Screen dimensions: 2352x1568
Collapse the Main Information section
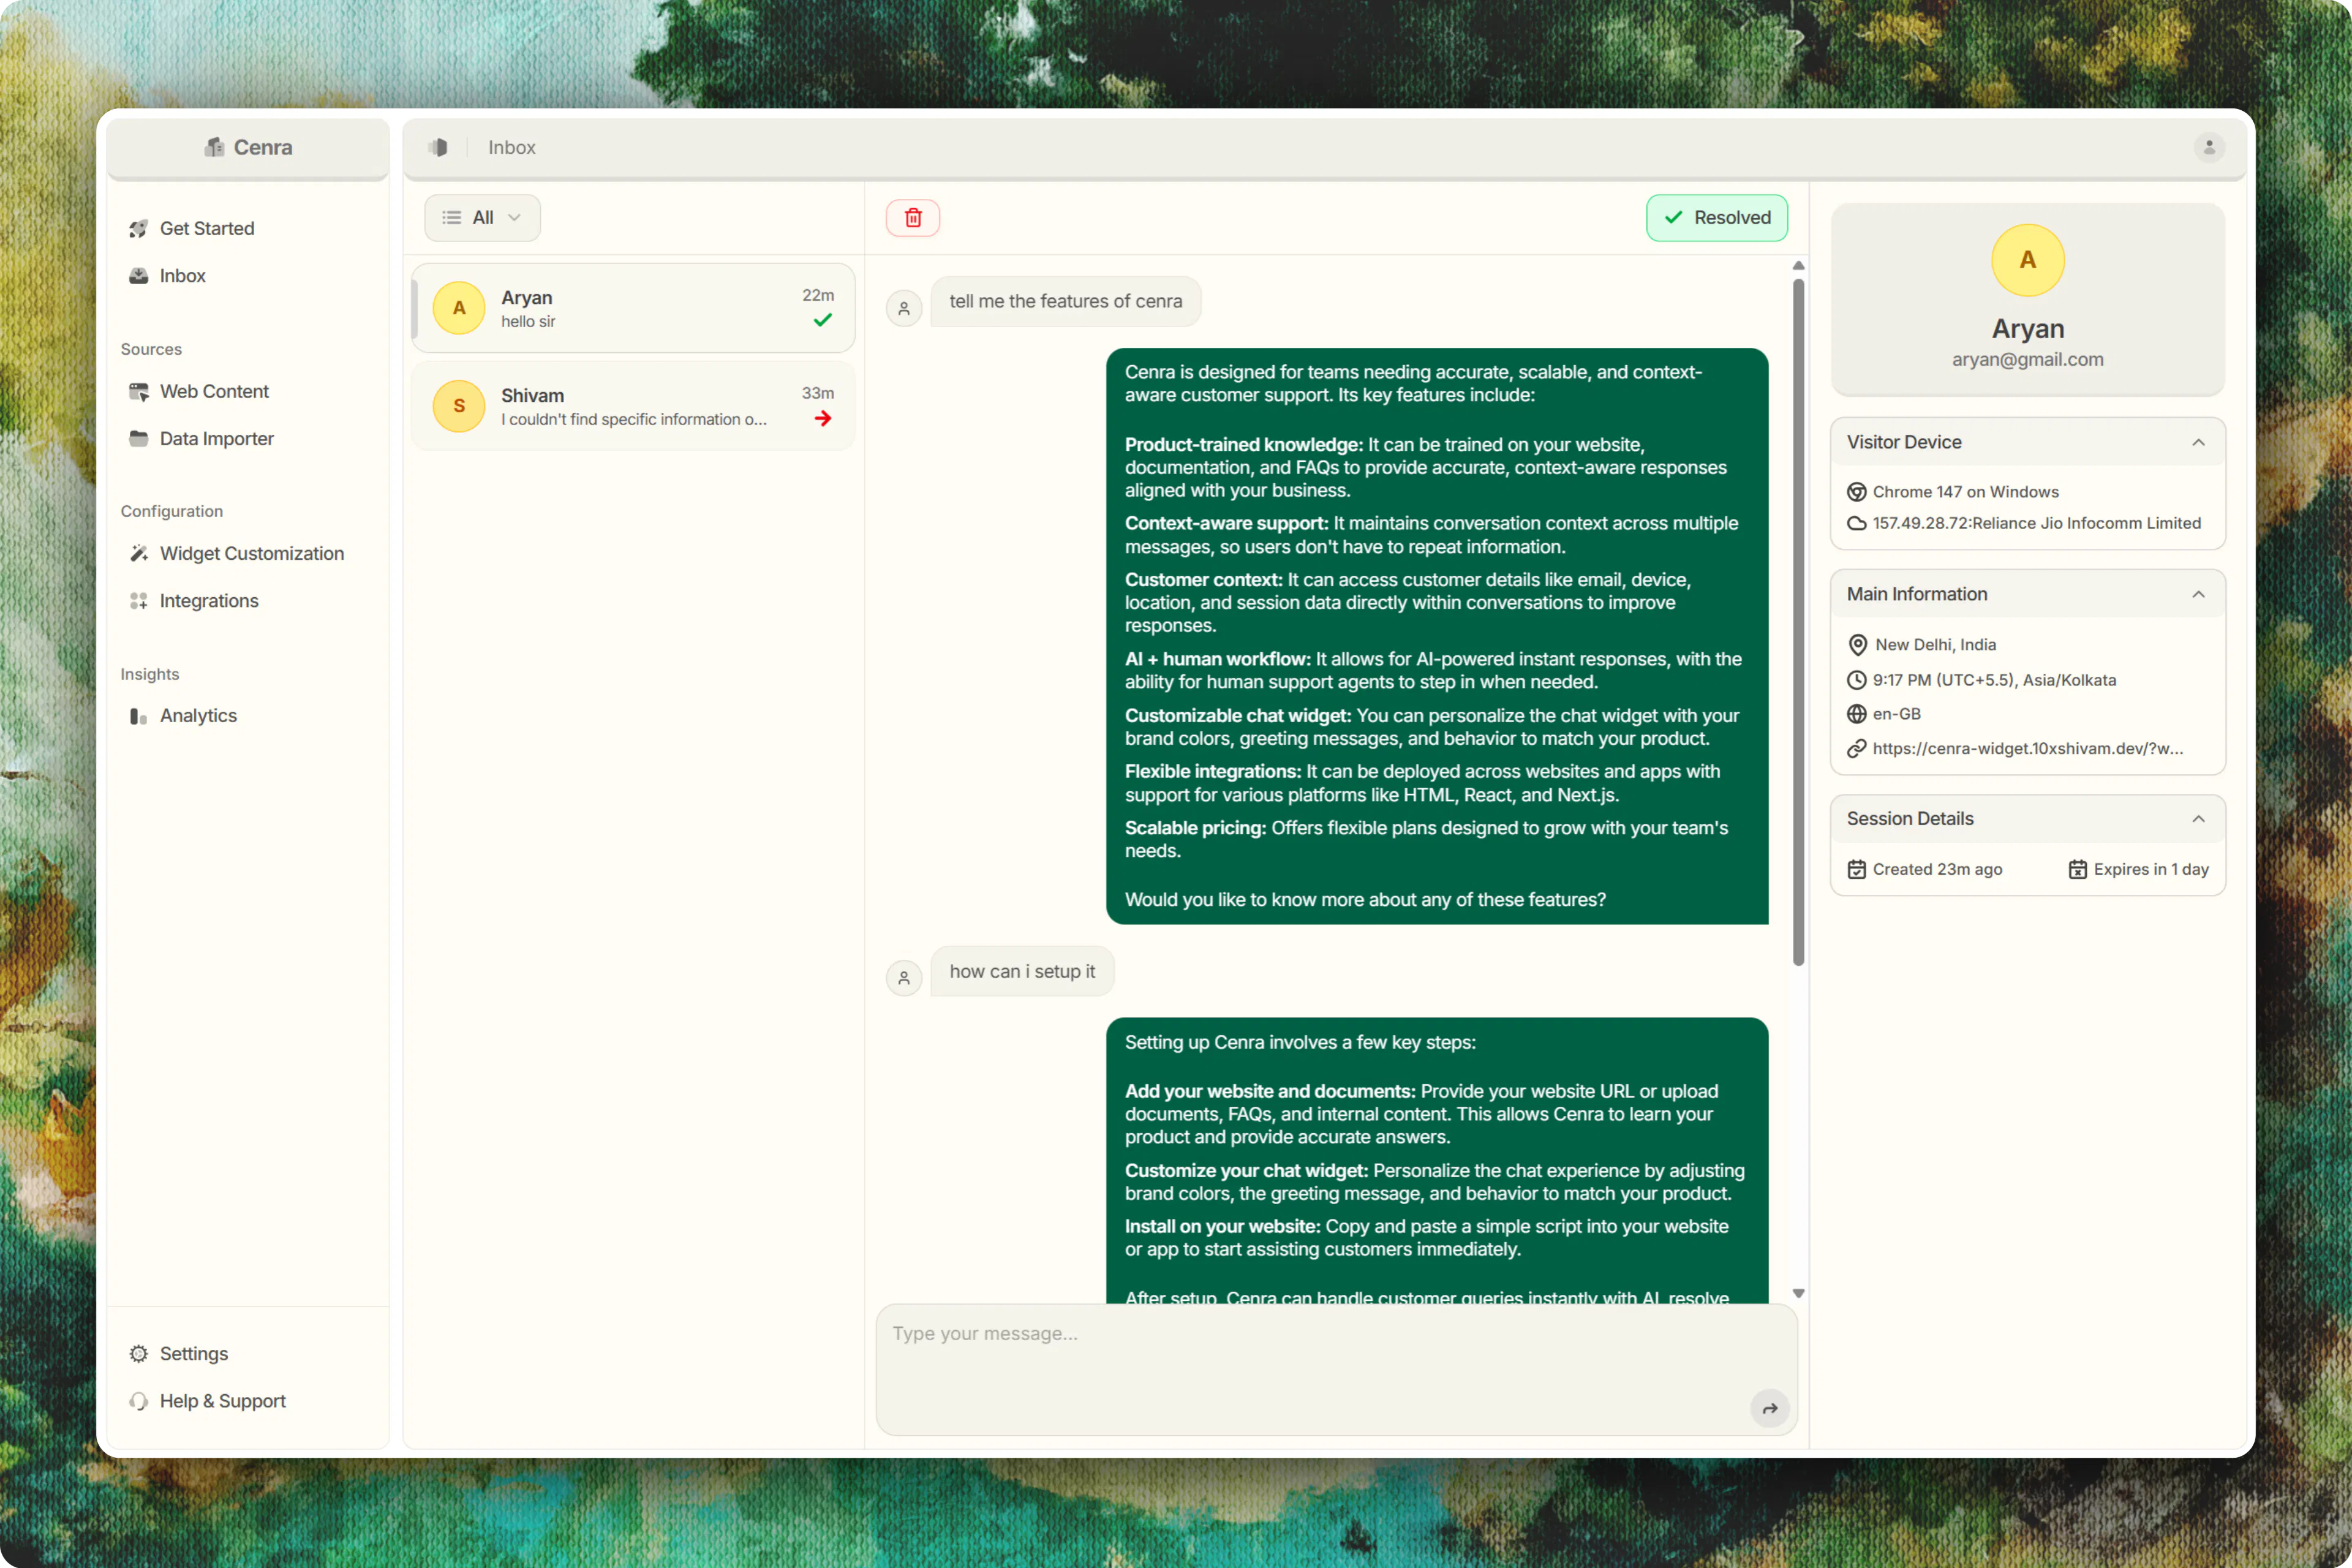(x=2198, y=594)
